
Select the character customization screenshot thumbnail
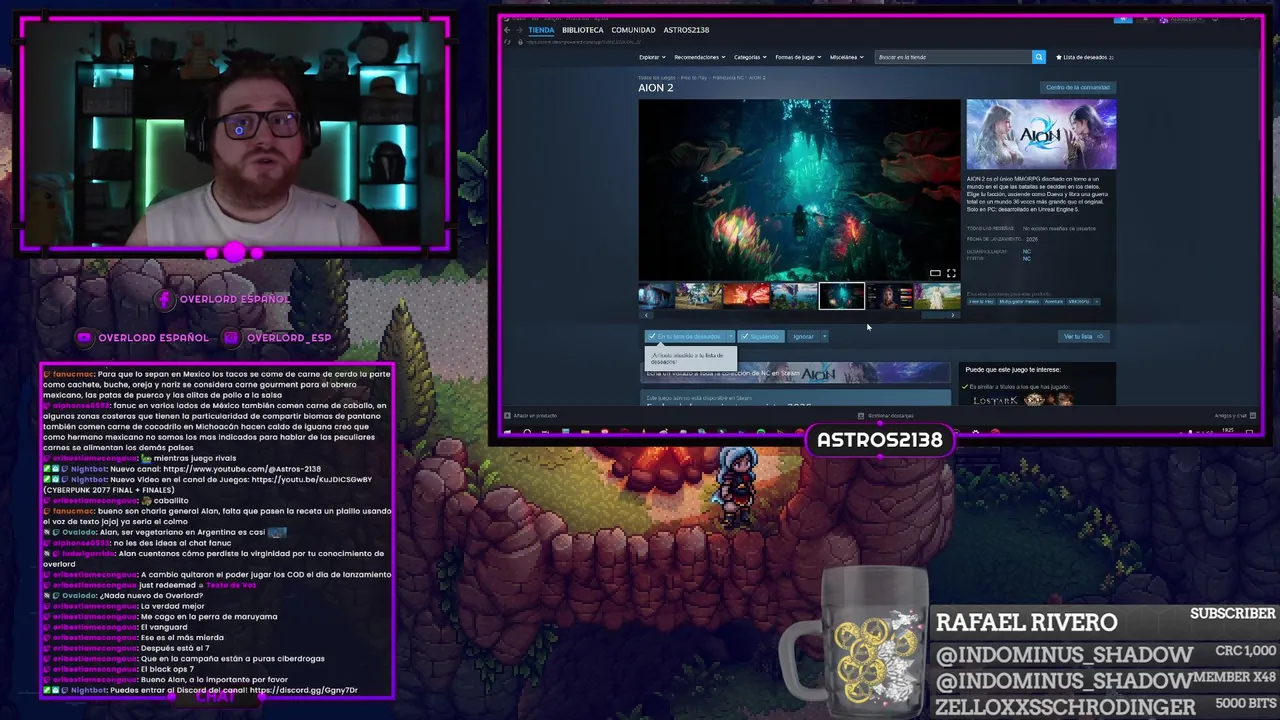889,296
